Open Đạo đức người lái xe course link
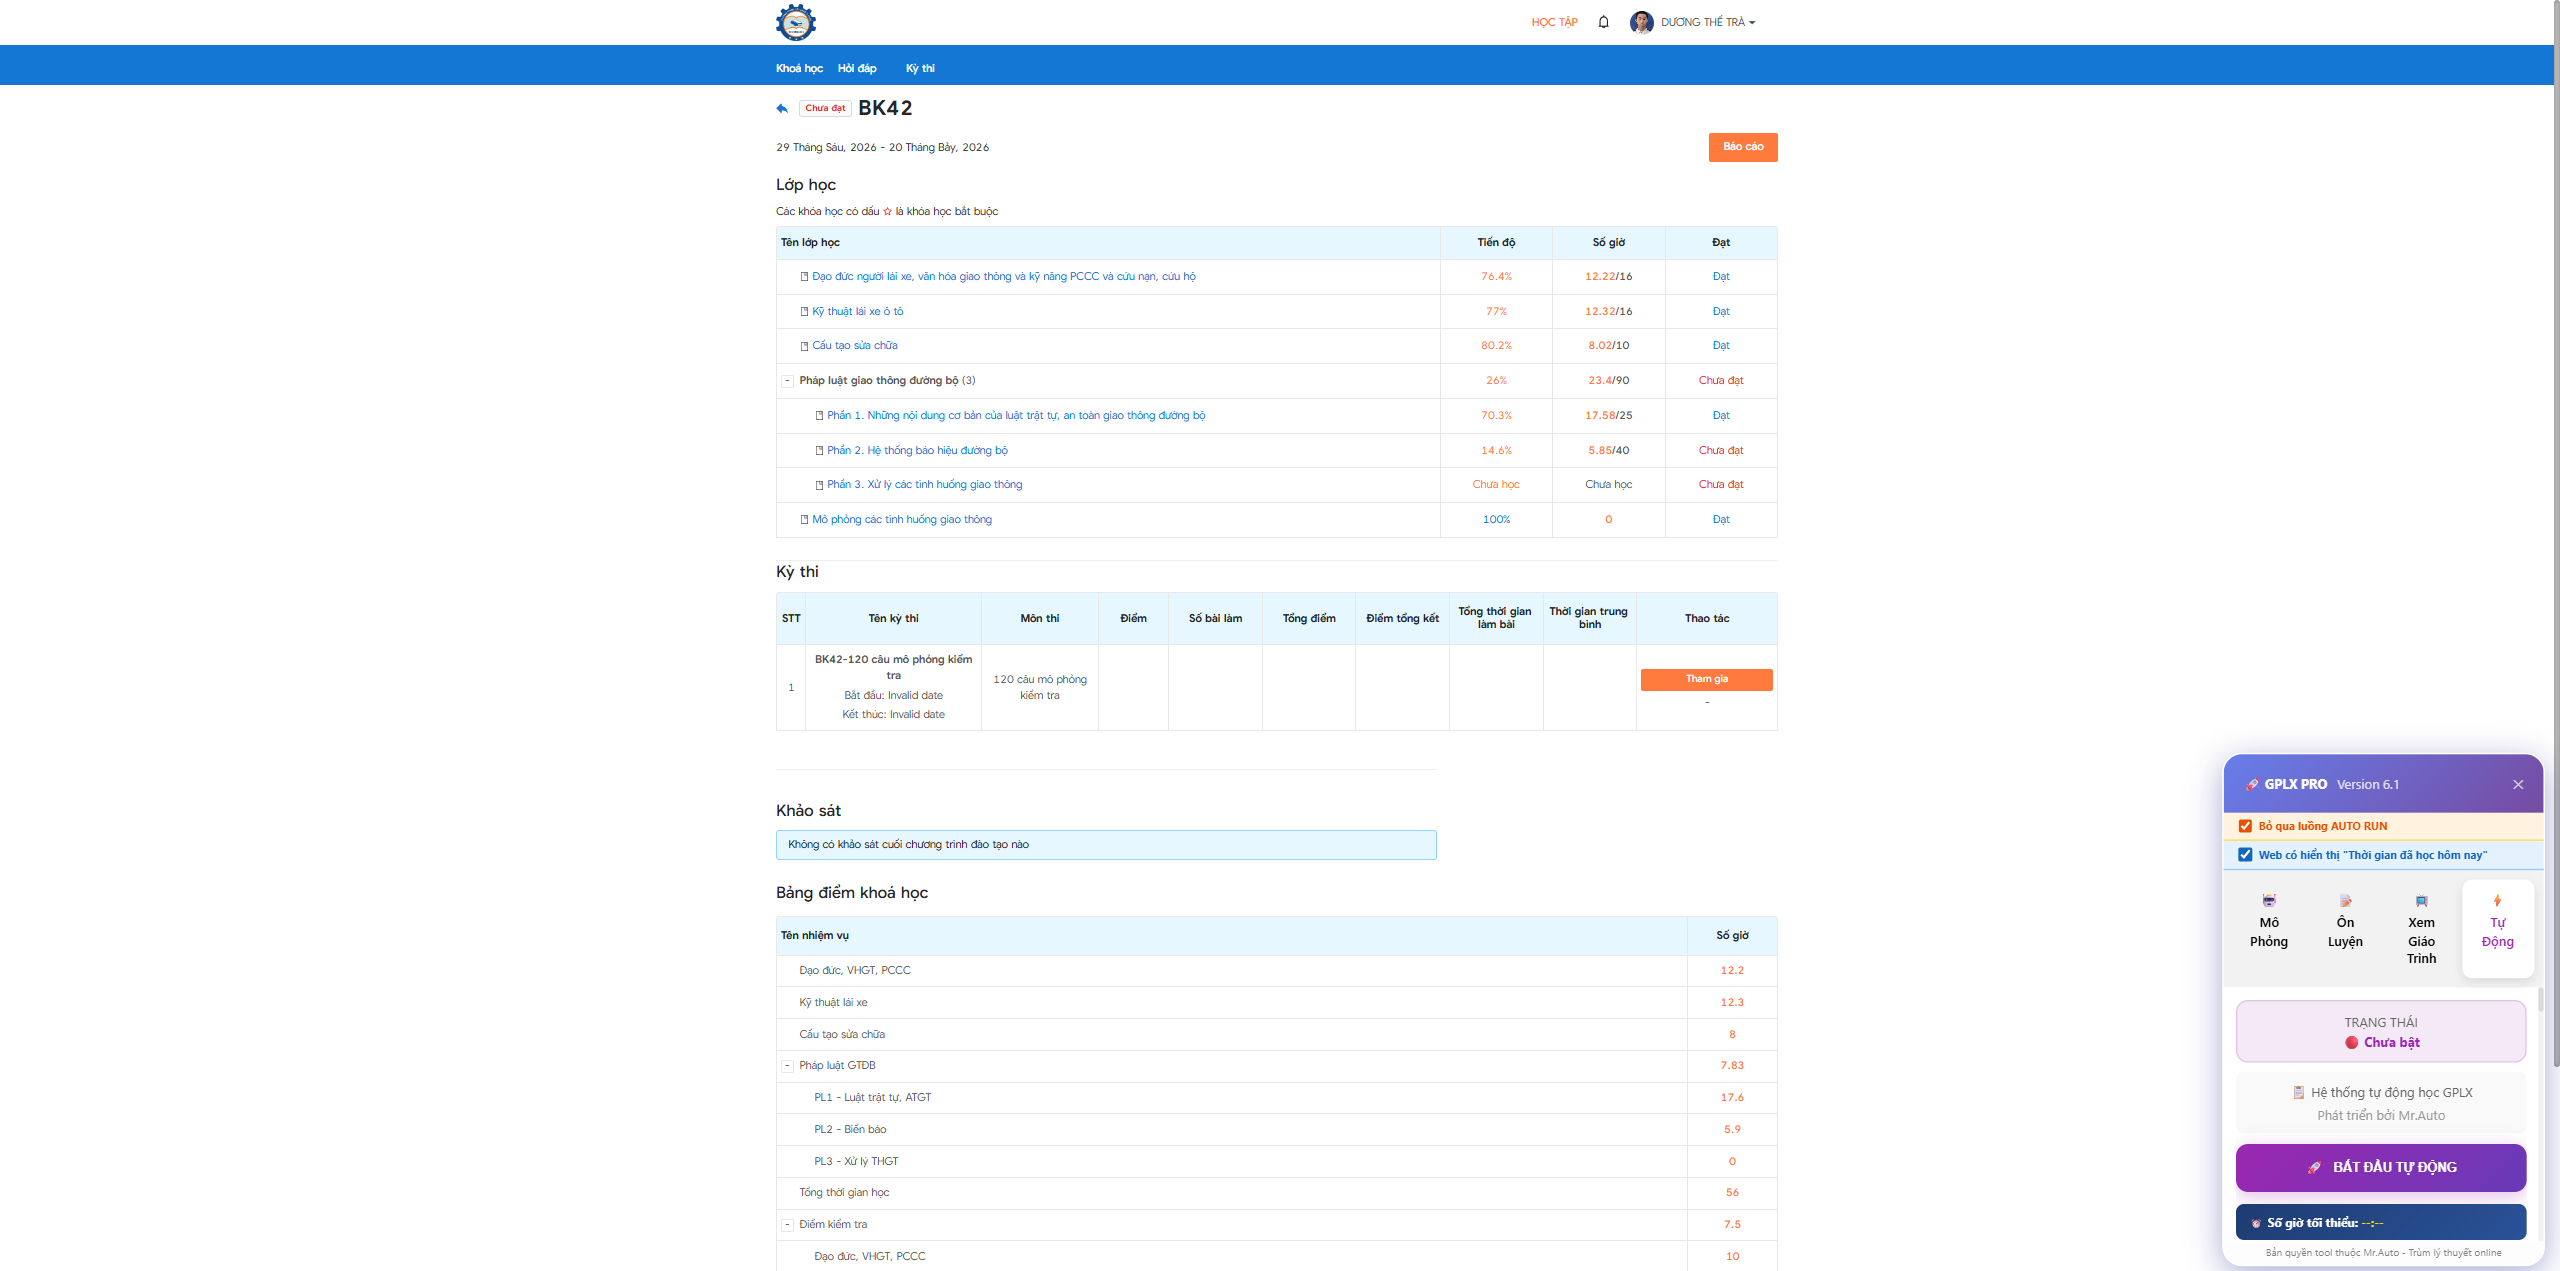The height and width of the screenshot is (1271, 2560). (x=1003, y=277)
